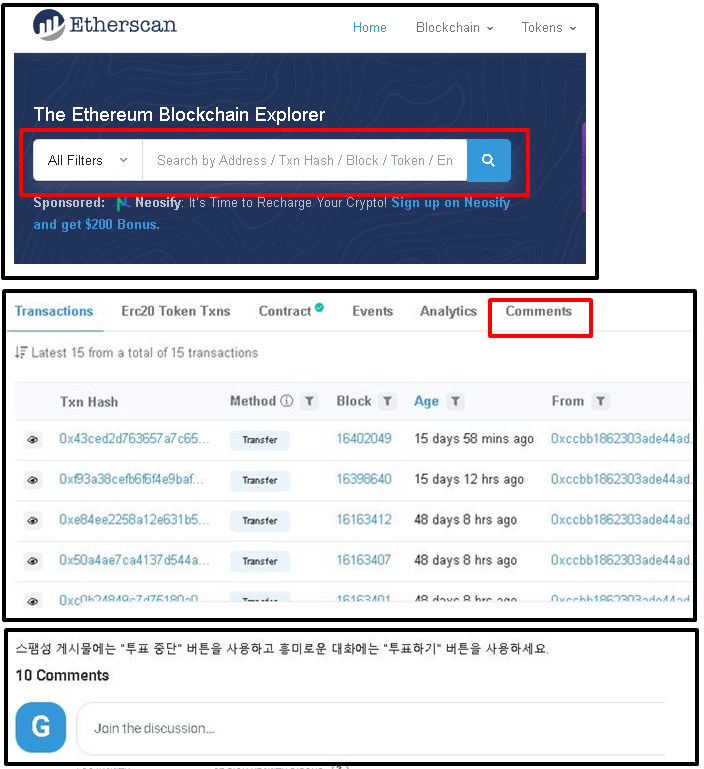704x769 pixels.
Task: Expand the Blockchain menu
Action: point(454,27)
